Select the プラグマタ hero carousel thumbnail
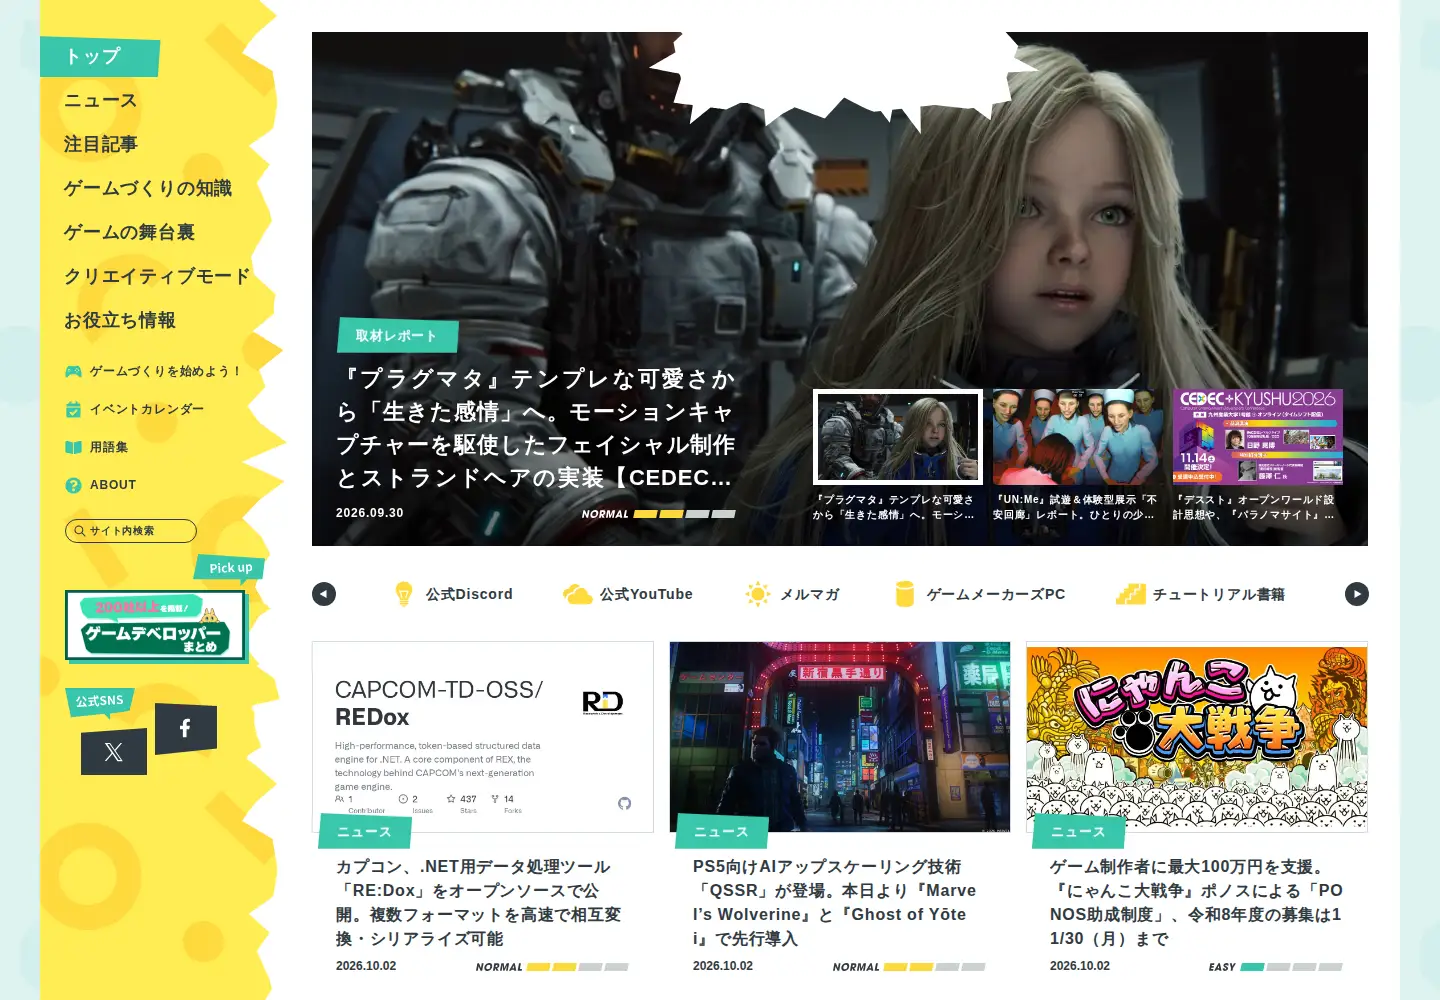Image resolution: width=1440 pixels, height=1000 pixels. tap(898, 437)
